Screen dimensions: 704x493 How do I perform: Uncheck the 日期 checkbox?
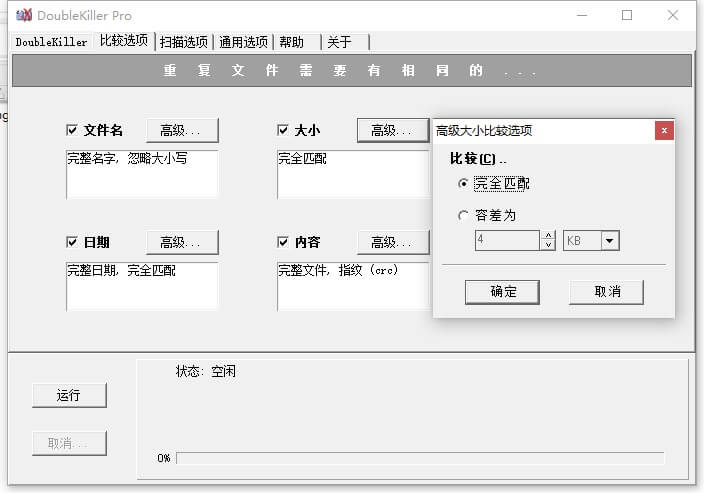coord(72,242)
